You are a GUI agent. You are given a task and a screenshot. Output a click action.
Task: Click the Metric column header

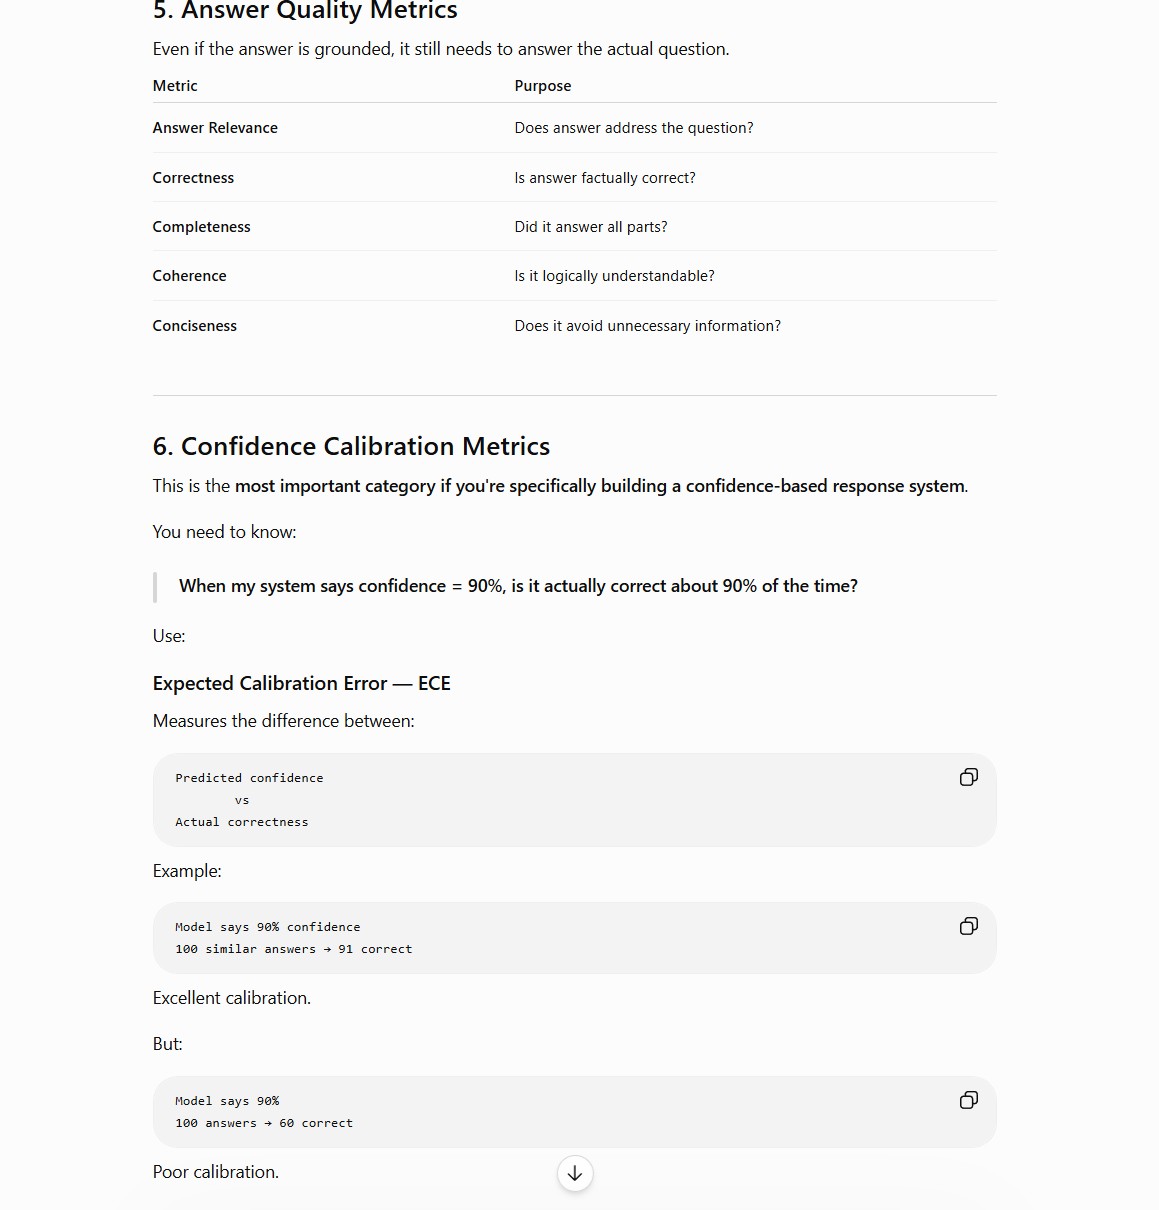tap(175, 86)
